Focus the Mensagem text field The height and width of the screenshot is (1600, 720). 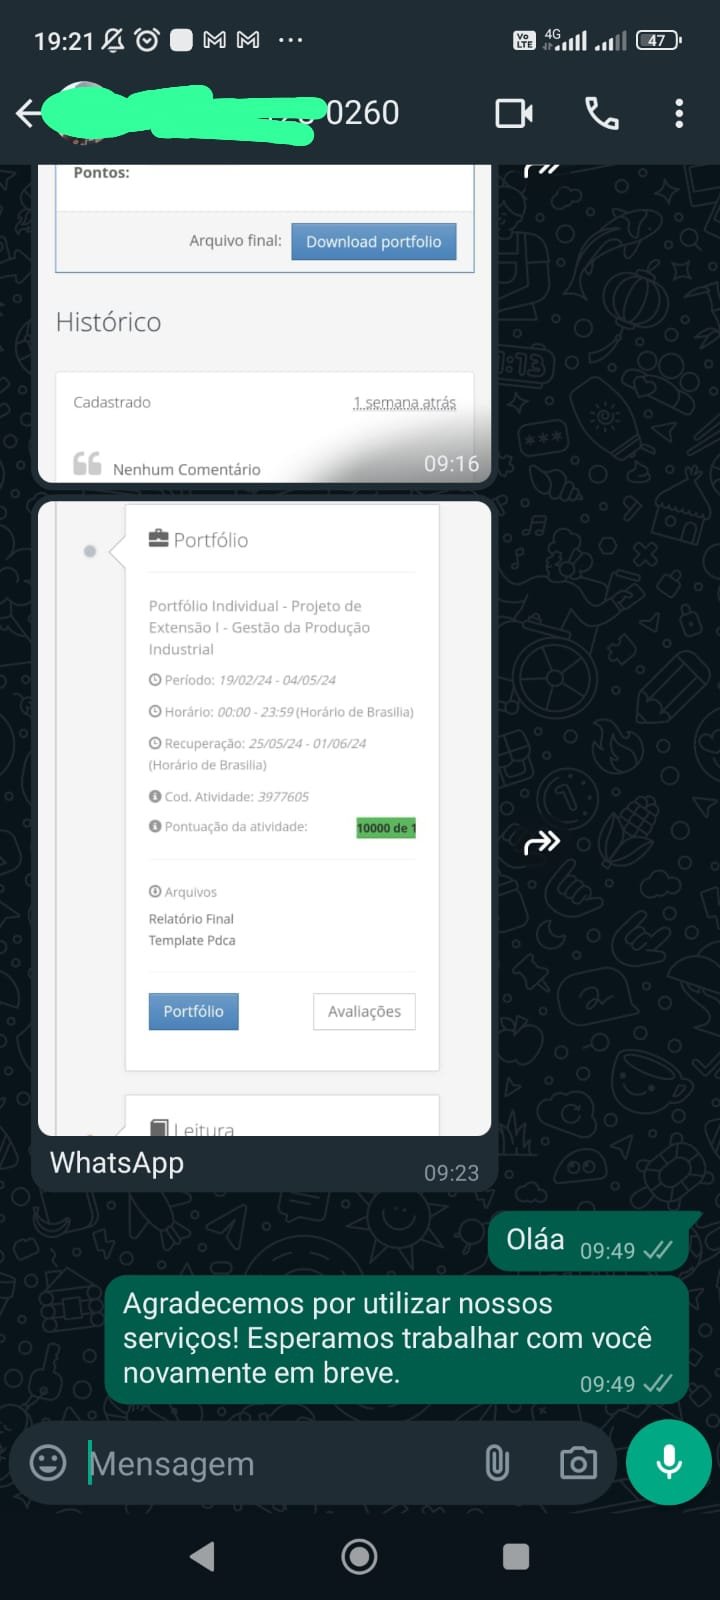(280, 1463)
